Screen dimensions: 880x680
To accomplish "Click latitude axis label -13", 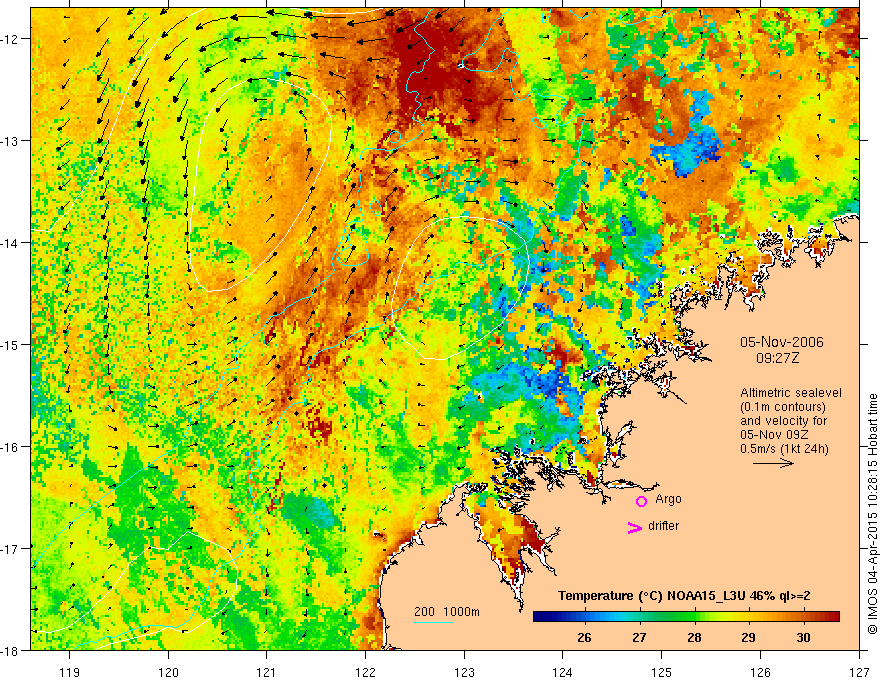I will pyautogui.click(x=11, y=141).
